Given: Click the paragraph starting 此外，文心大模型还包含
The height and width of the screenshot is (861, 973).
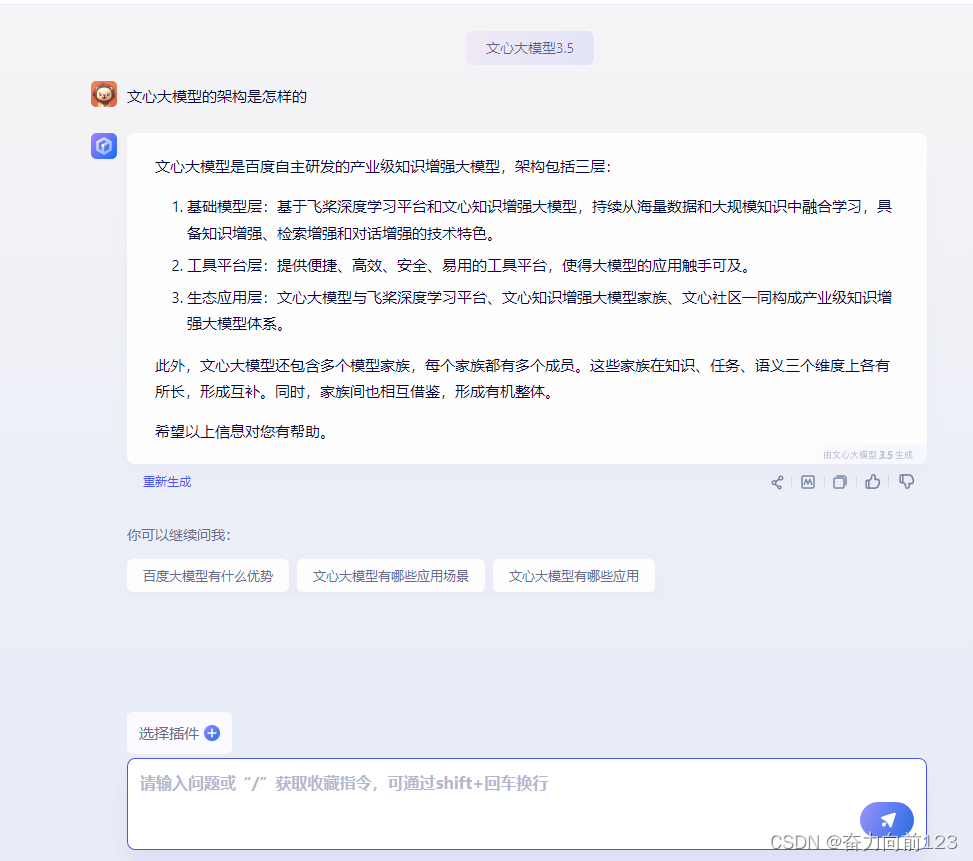Looking at the screenshot, I should click(x=522, y=378).
